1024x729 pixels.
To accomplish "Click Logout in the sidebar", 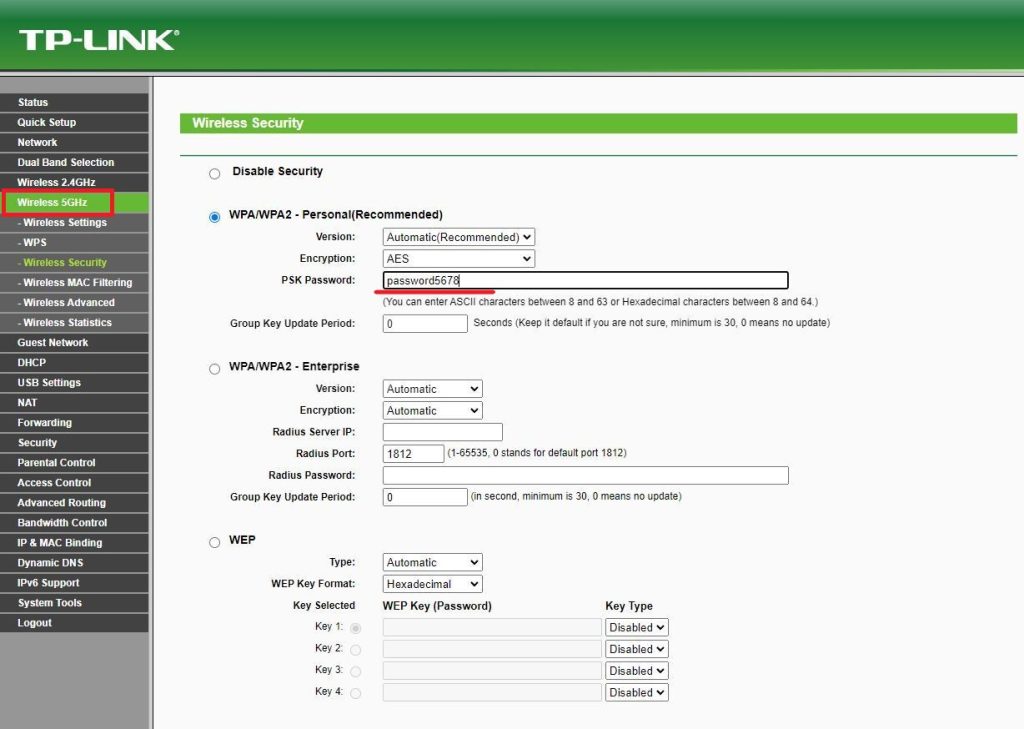I will [34, 622].
